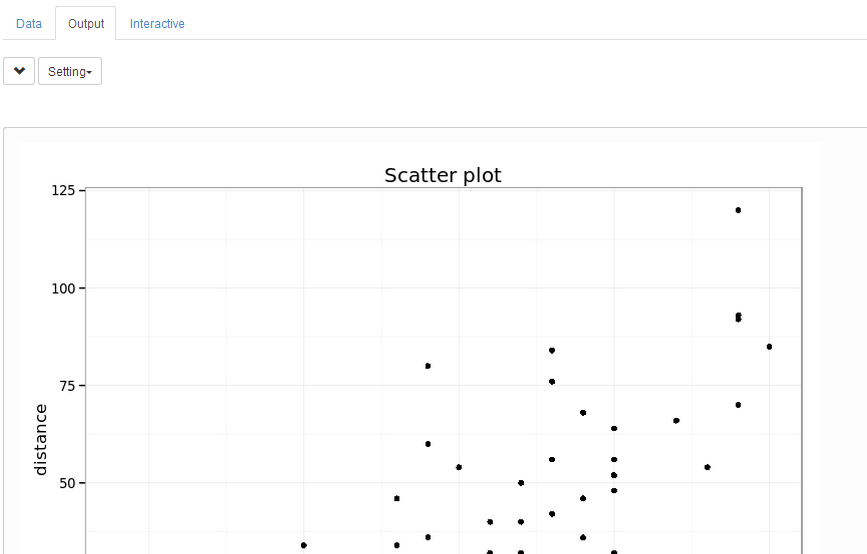Select the highest data point near 120
867x554 pixels.
click(x=738, y=210)
